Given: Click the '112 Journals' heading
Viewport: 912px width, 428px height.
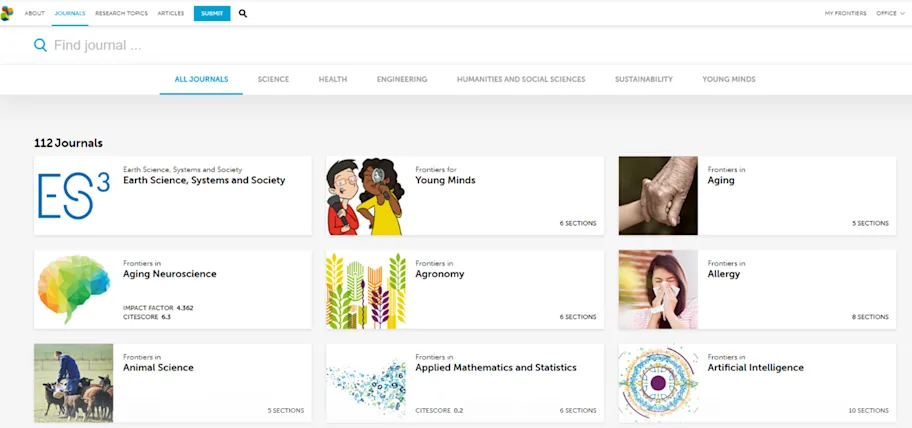Looking at the screenshot, I should click(x=69, y=143).
